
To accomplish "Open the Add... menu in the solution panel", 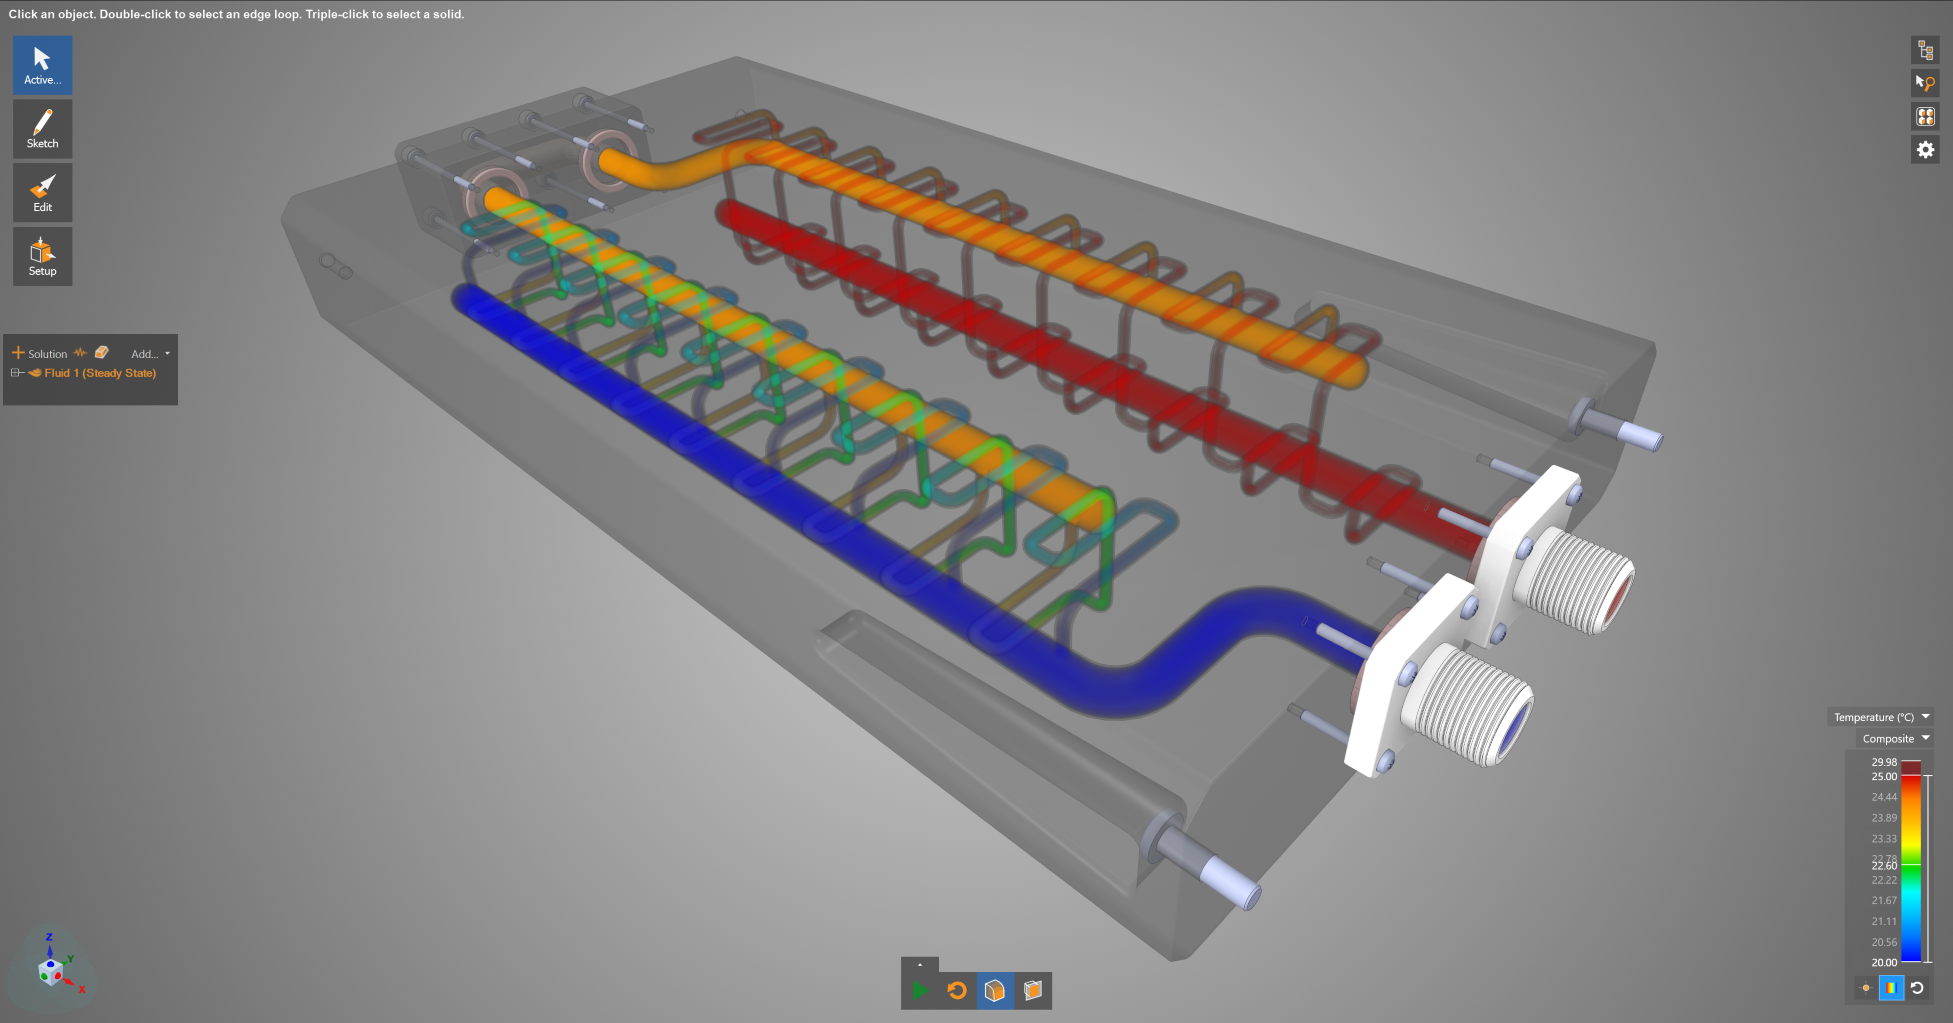I will (x=150, y=354).
